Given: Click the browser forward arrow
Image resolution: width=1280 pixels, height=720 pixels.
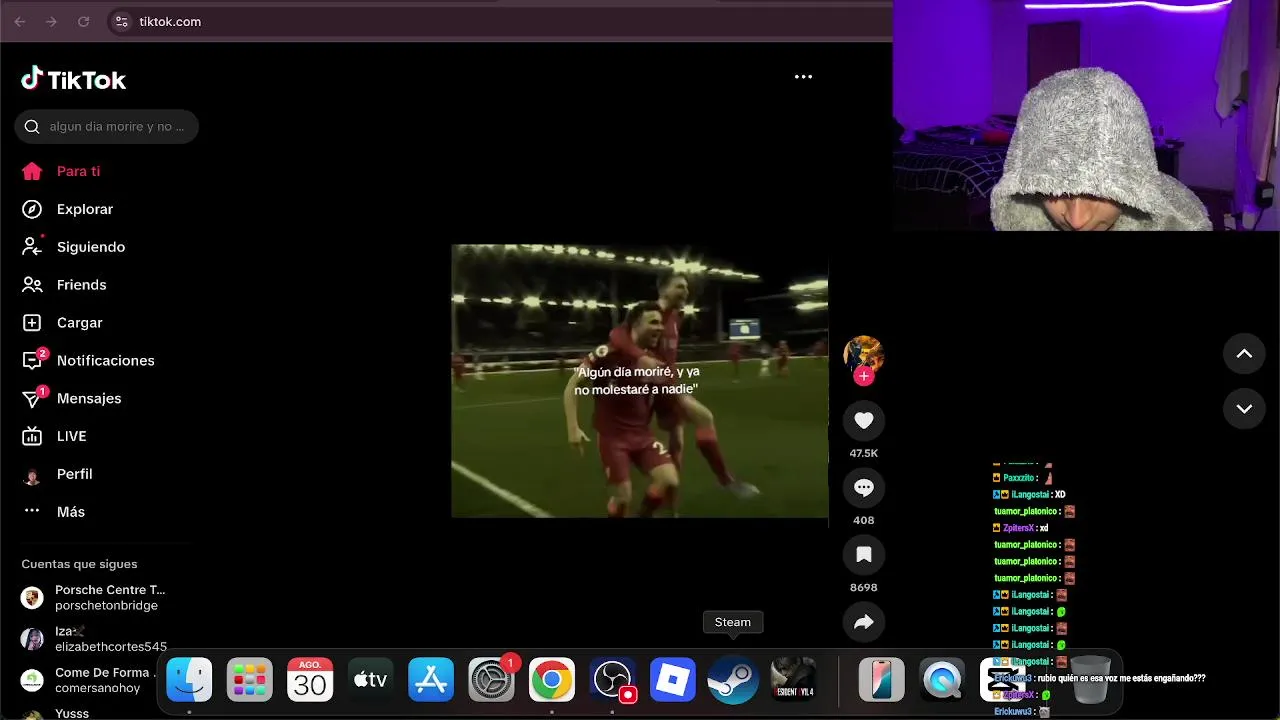Looking at the screenshot, I should pos(52,21).
